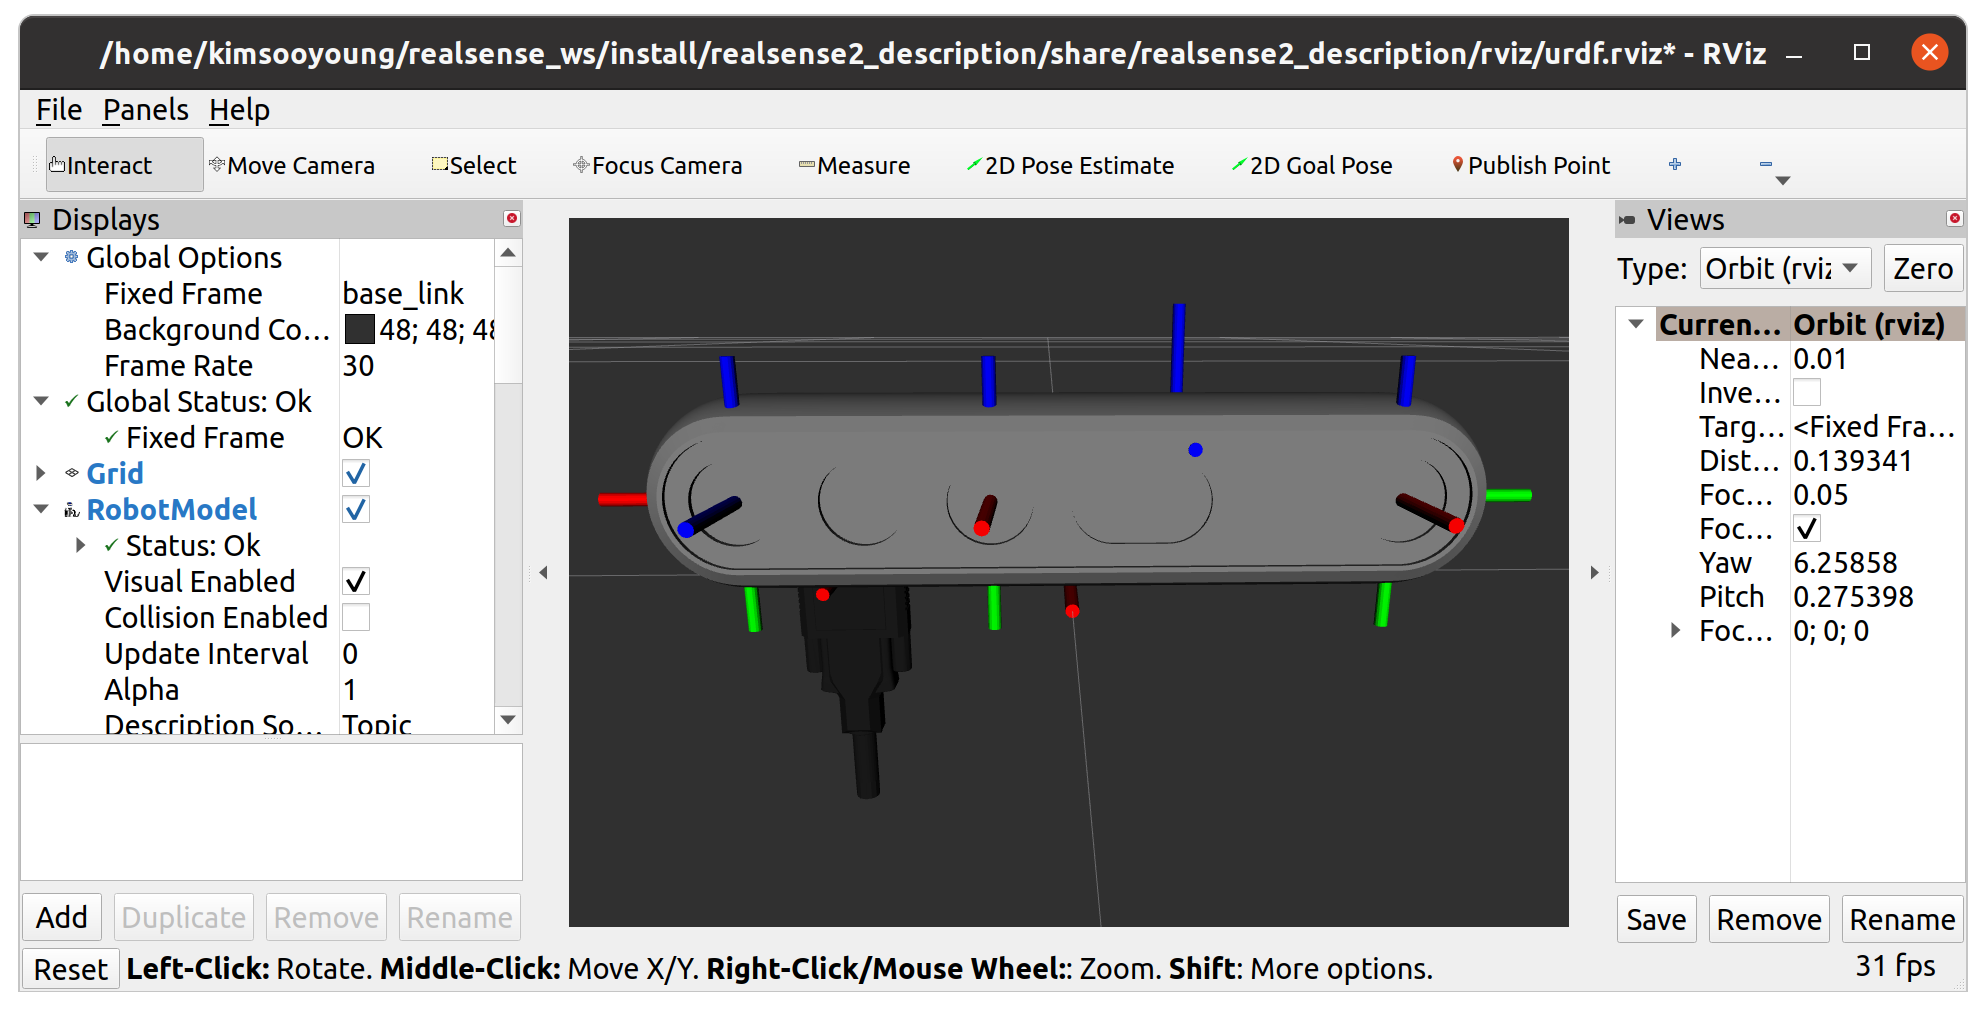This screenshot has height=1011, width=1986.
Task: Select the 2D Goal Pose tool
Action: click(1311, 165)
